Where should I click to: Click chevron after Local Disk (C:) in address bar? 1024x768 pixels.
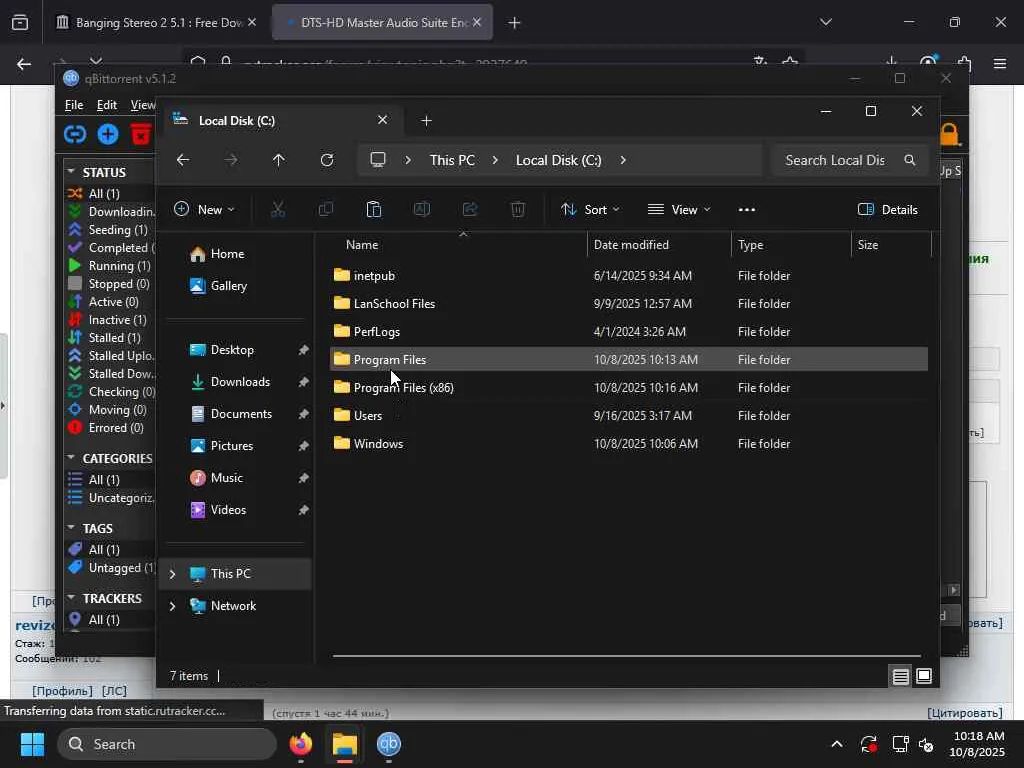click(623, 160)
